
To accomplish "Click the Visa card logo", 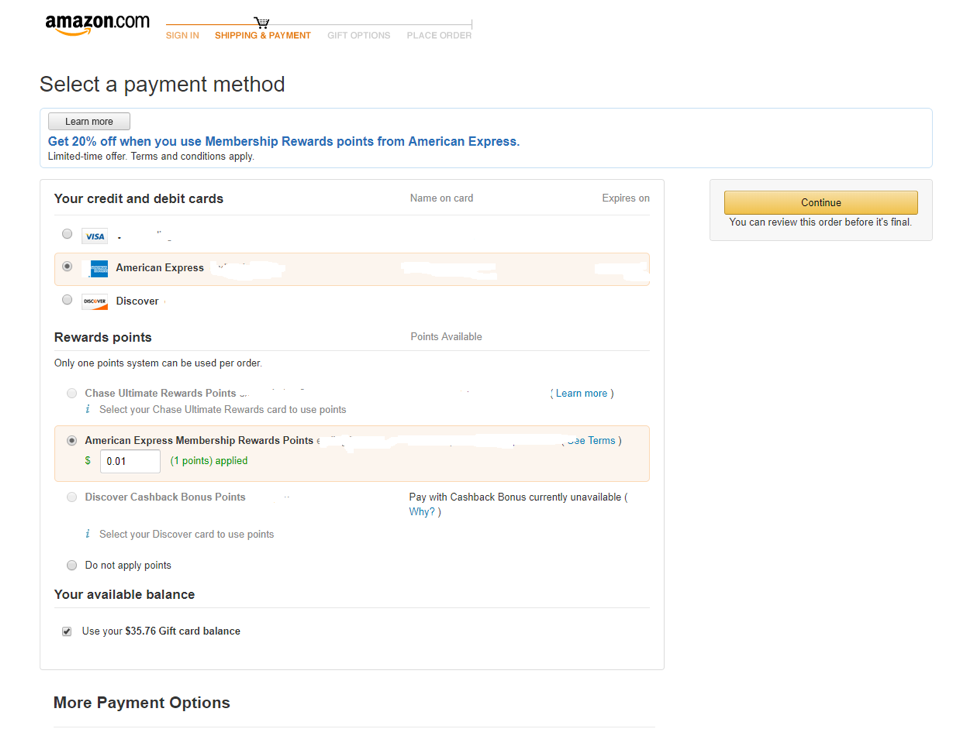I will point(95,236).
